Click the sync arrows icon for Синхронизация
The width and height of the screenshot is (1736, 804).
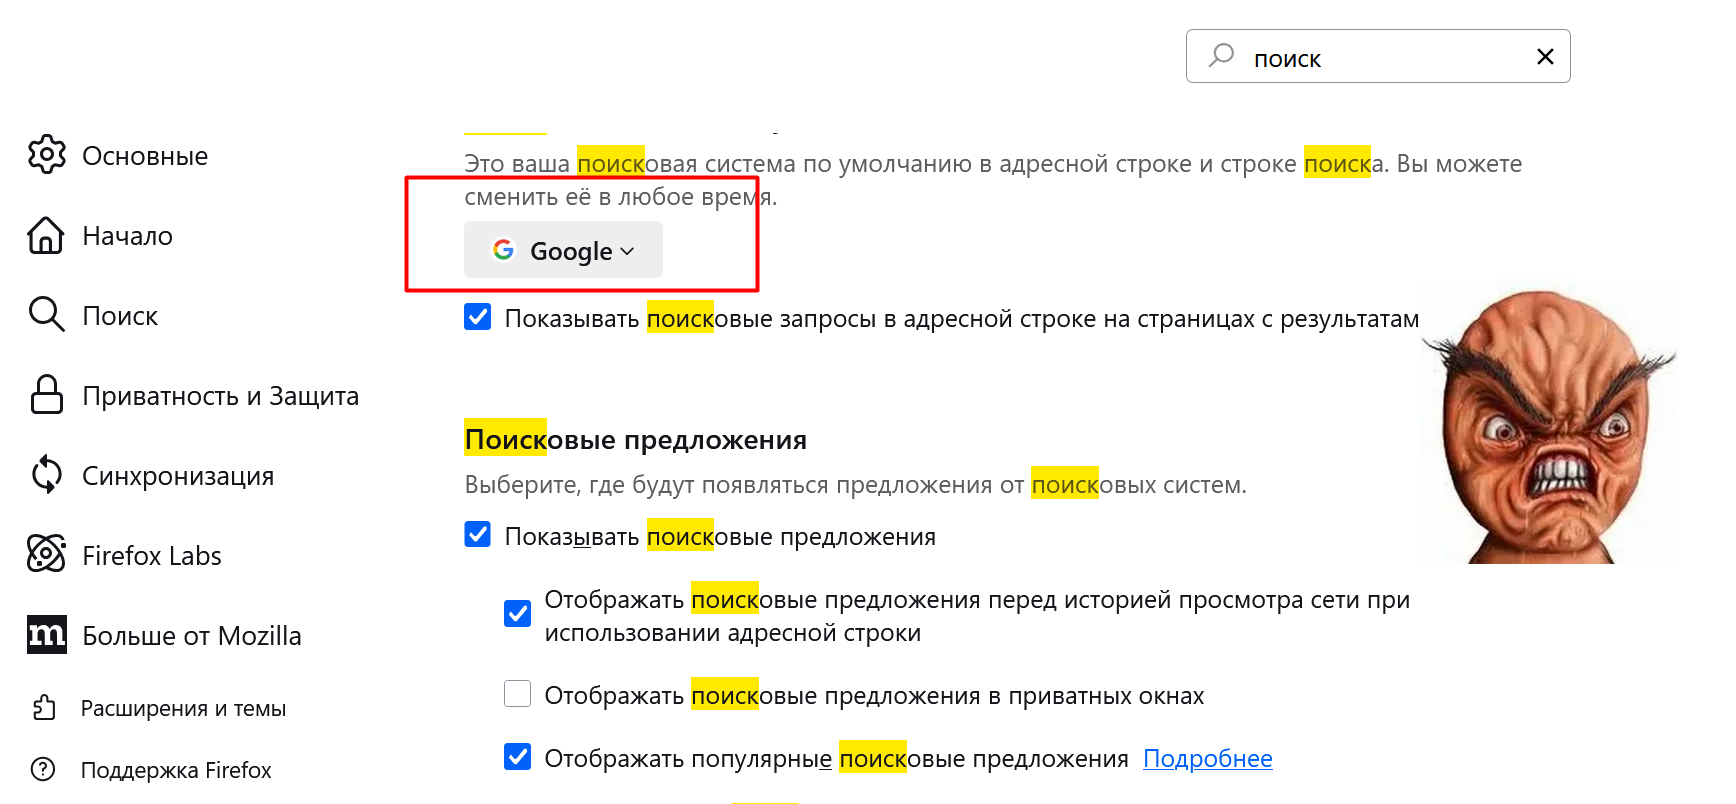point(46,475)
